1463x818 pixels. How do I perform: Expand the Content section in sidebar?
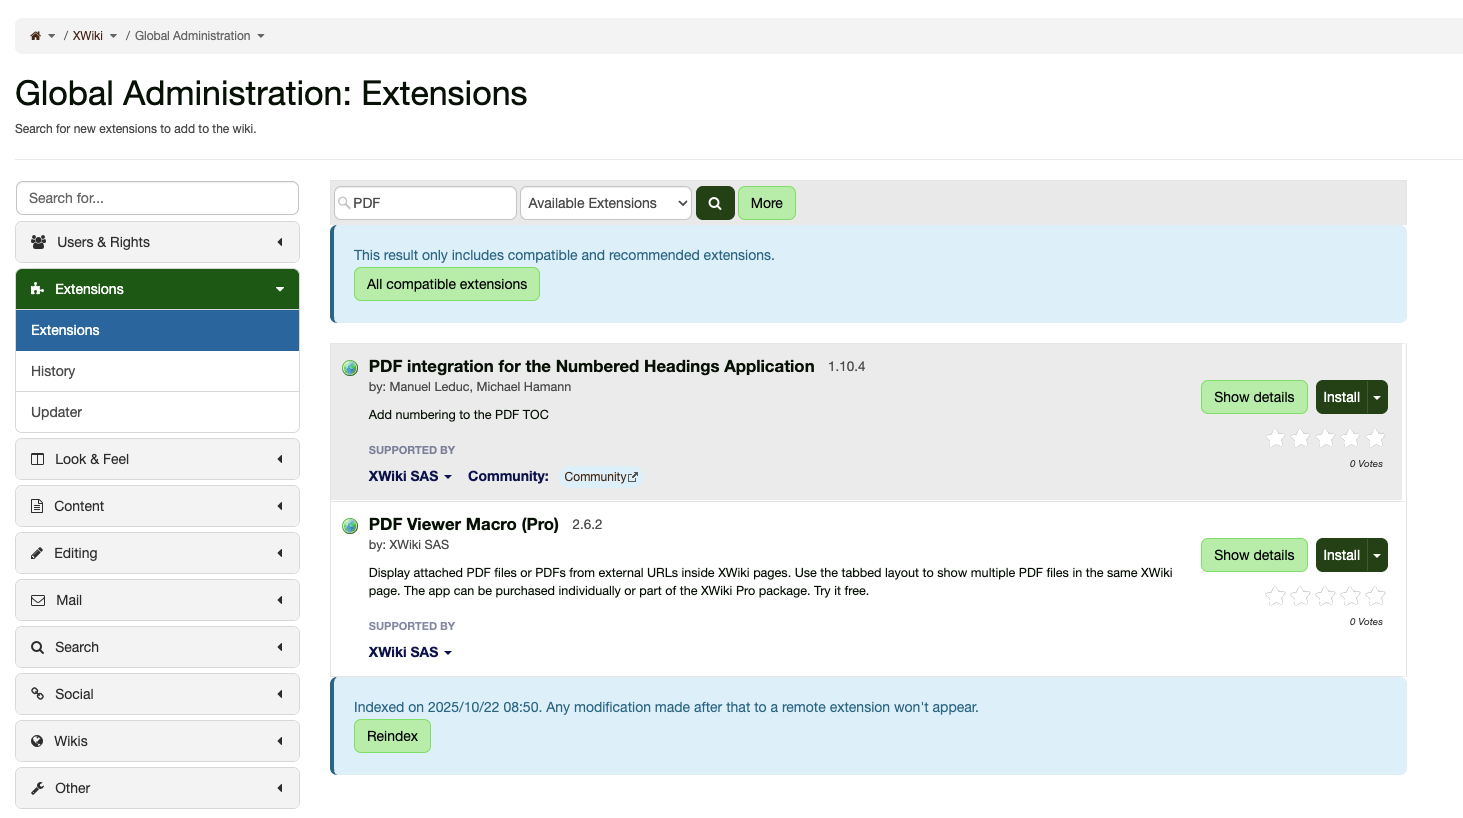157,506
